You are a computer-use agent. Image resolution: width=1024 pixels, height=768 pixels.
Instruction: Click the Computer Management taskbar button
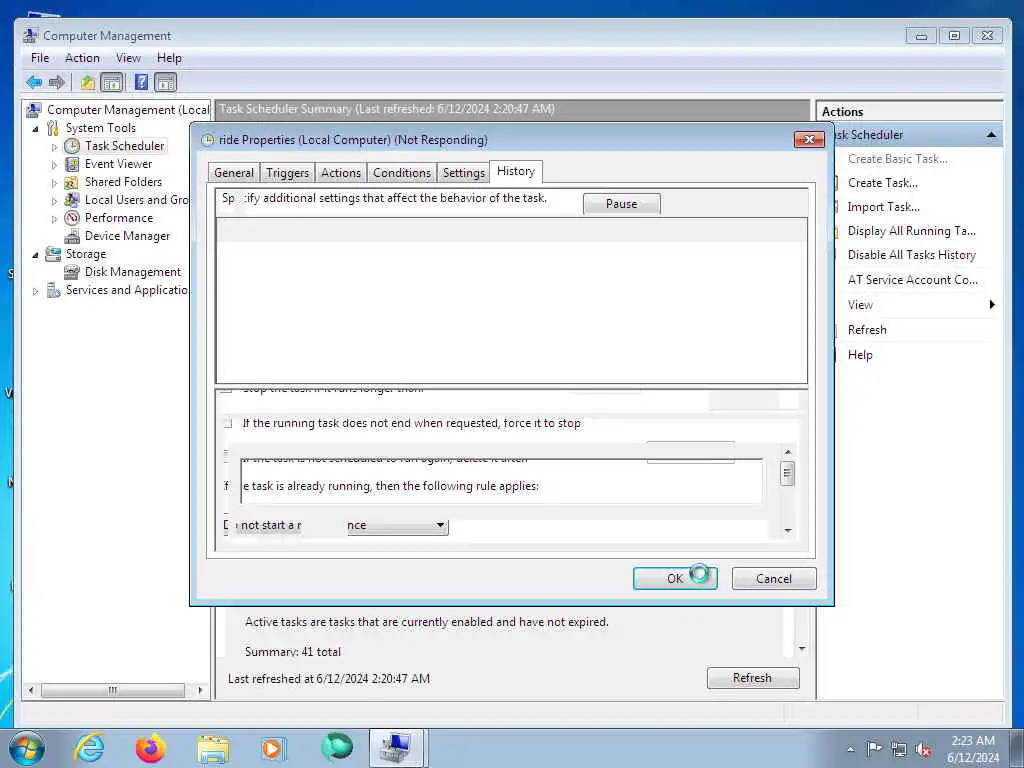(x=398, y=748)
